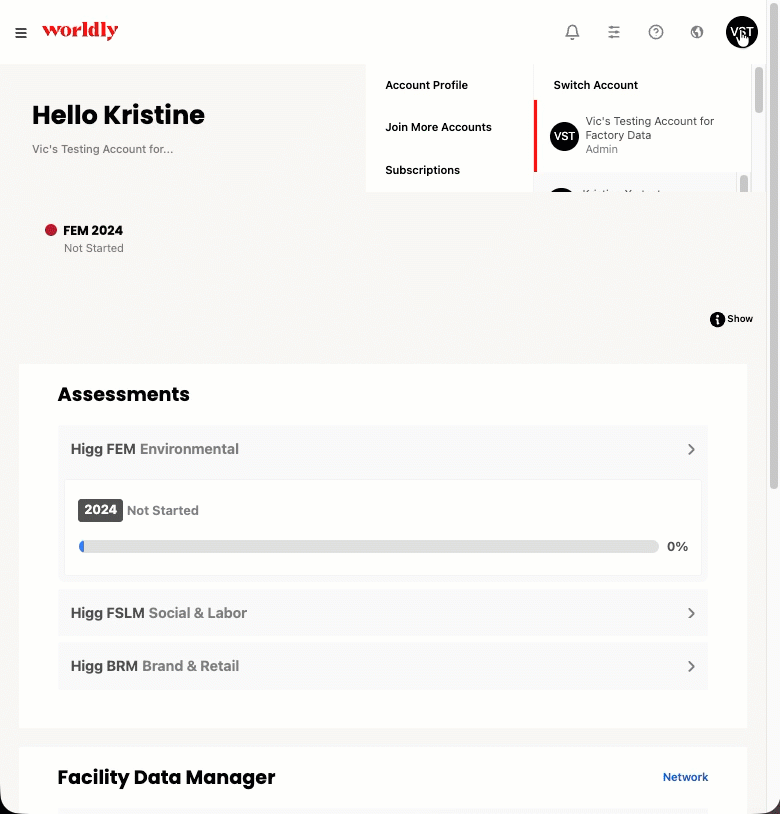Expand Higg FSLM Social & Labor chevron
This screenshot has height=814, width=780.
point(691,614)
